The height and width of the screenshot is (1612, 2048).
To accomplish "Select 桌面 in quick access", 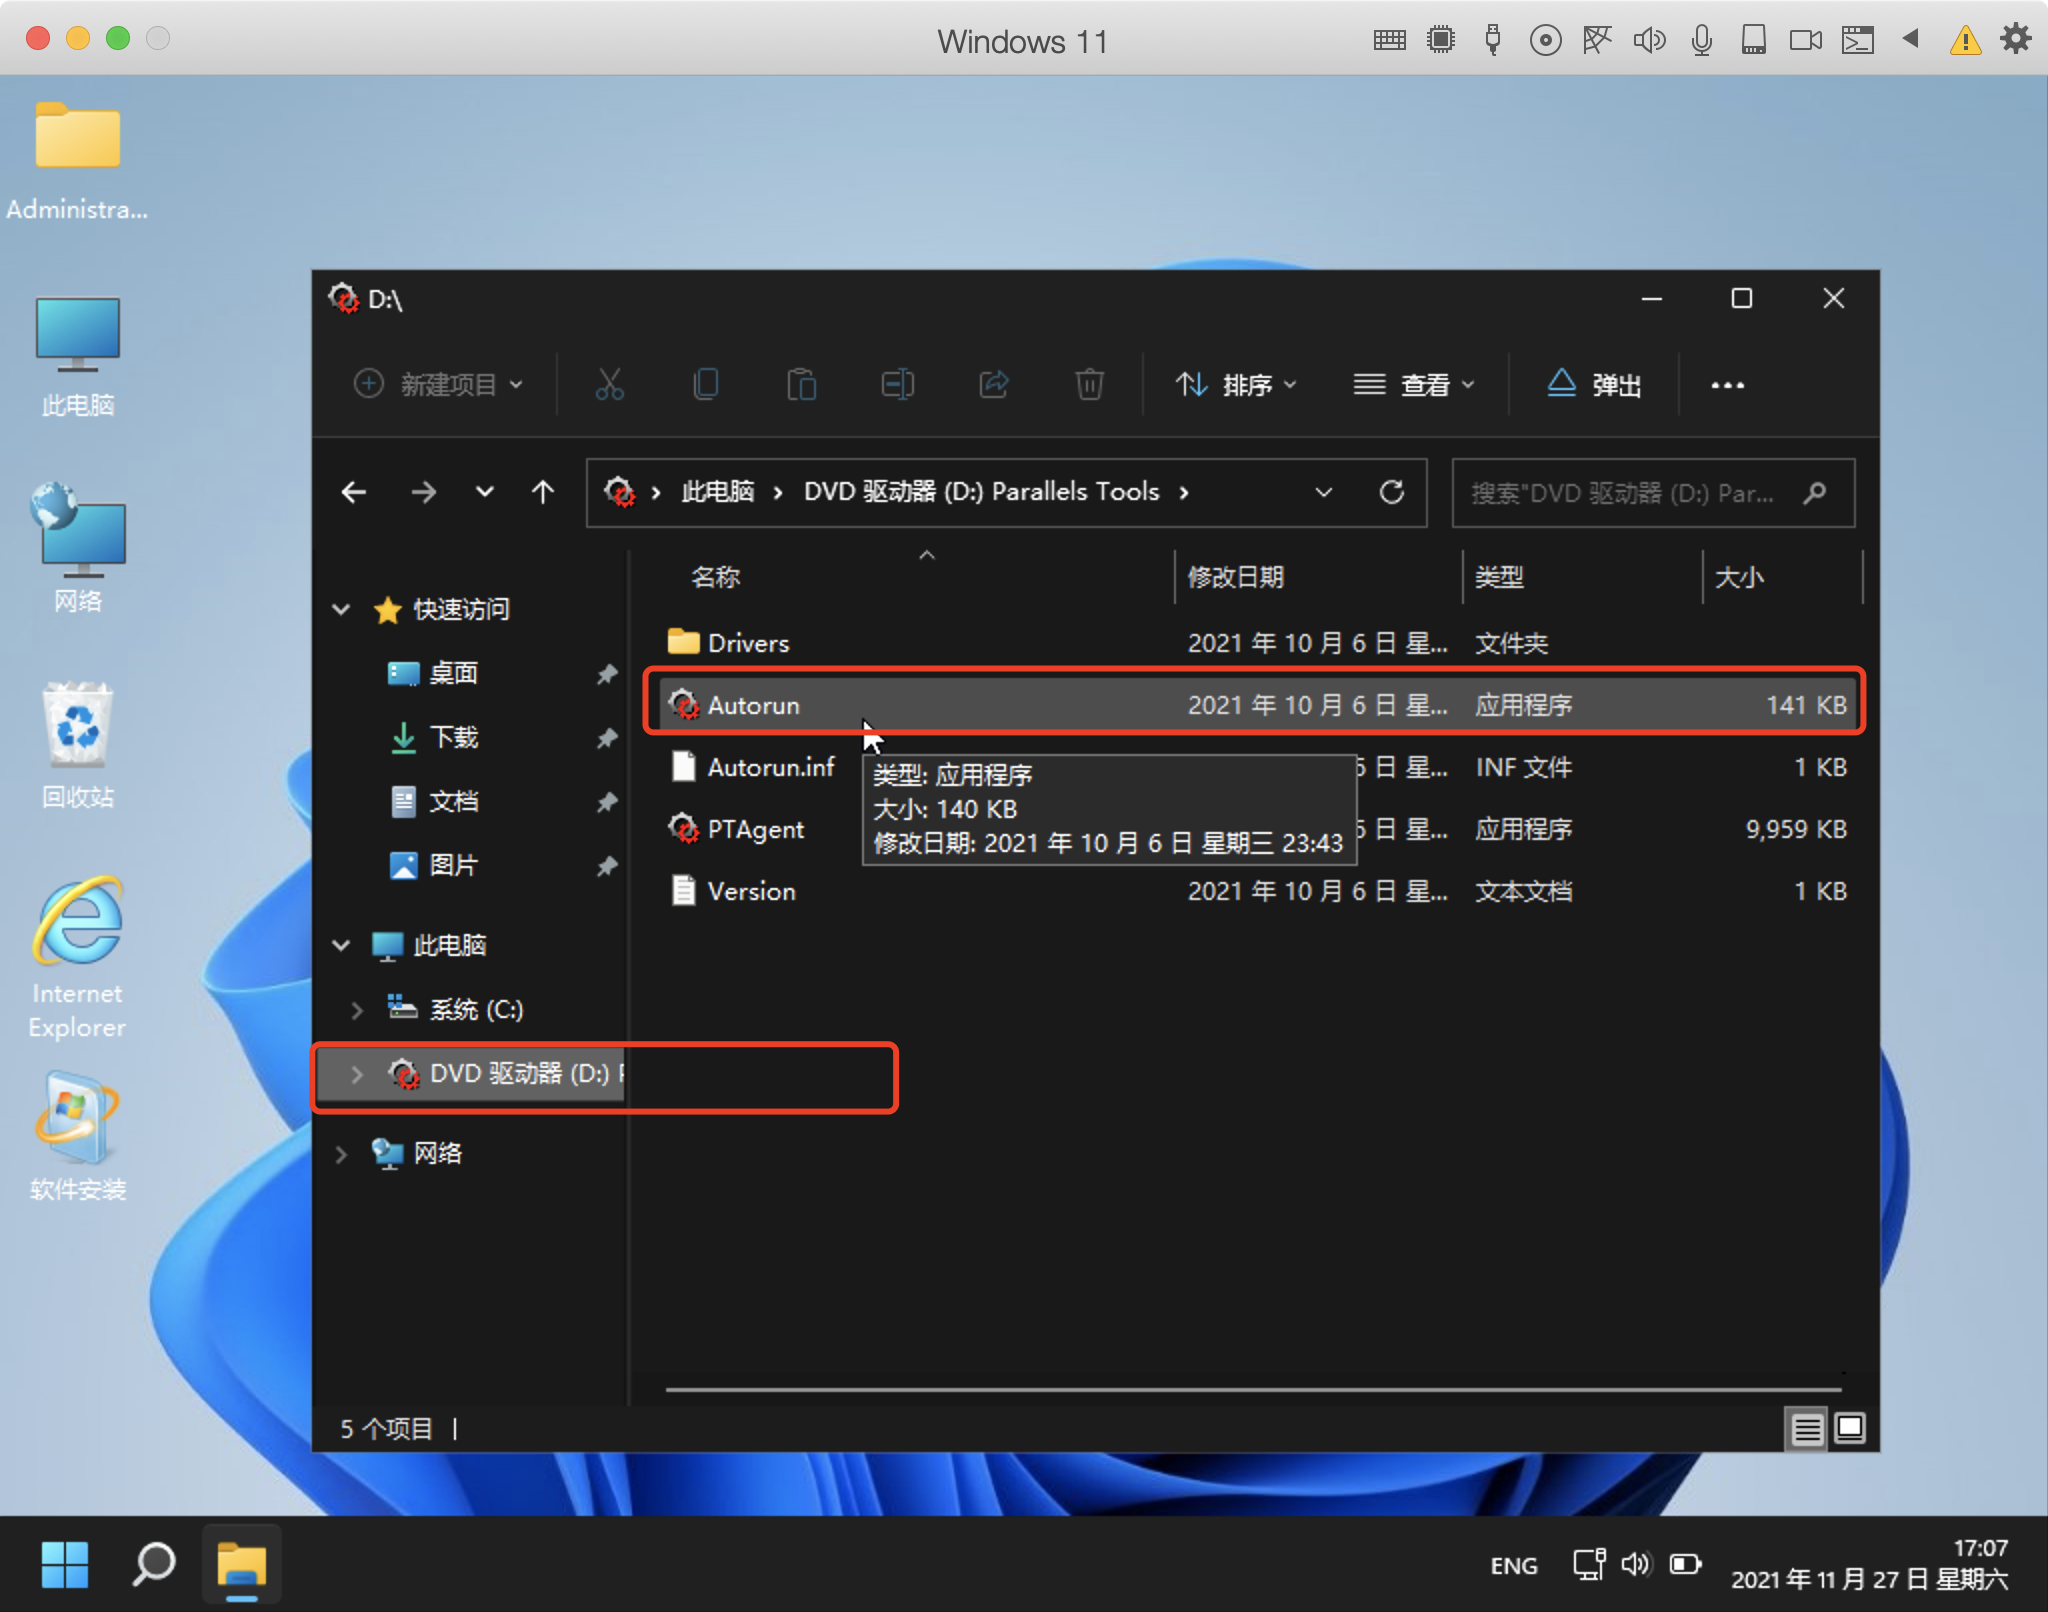I will tap(453, 674).
